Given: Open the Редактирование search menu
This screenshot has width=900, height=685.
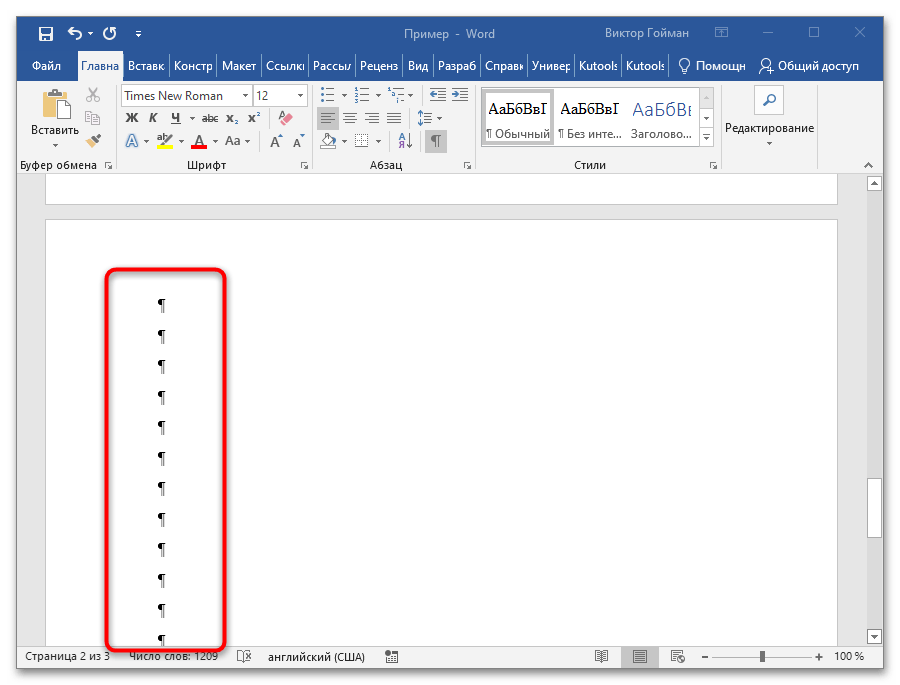Looking at the screenshot, I should (x=769, y=117).
